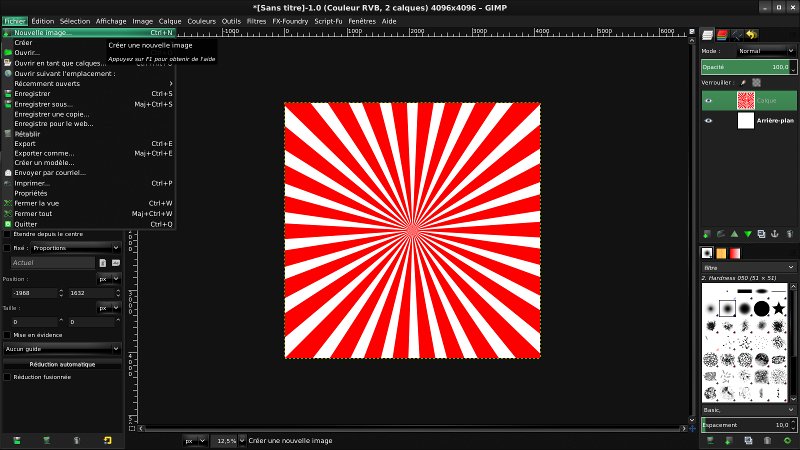The width and height of the screenshot is (800, 450).
Task: Choose 'Imprimer...' from the menu
Action: point(89,183)
